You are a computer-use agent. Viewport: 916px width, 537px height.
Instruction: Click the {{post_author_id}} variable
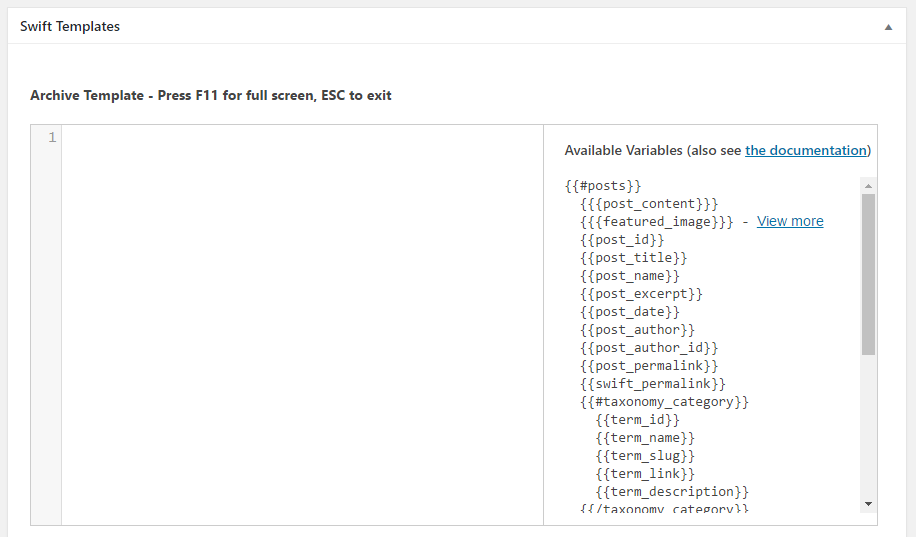point(649,348)
